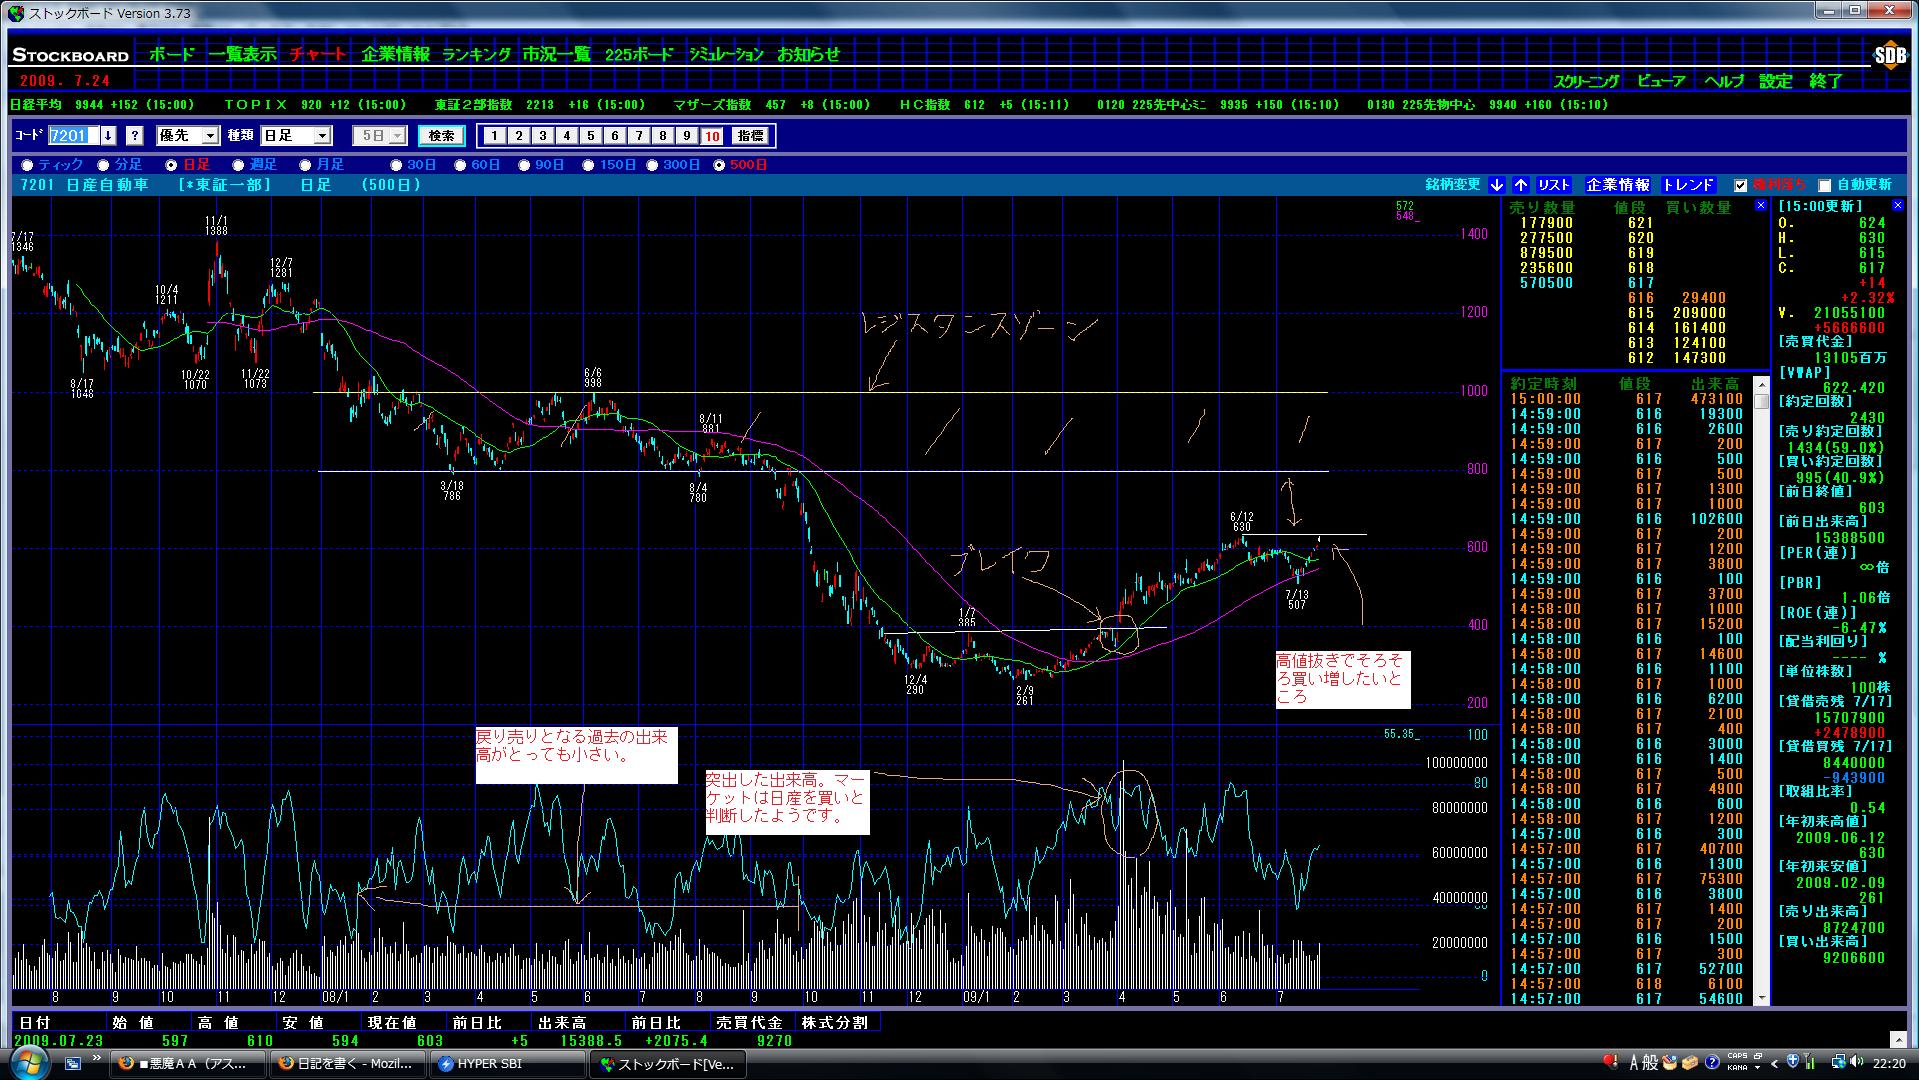1919x1080 pixels.
Task: Select the 150日 period radio button
Action: pos(588,165)
